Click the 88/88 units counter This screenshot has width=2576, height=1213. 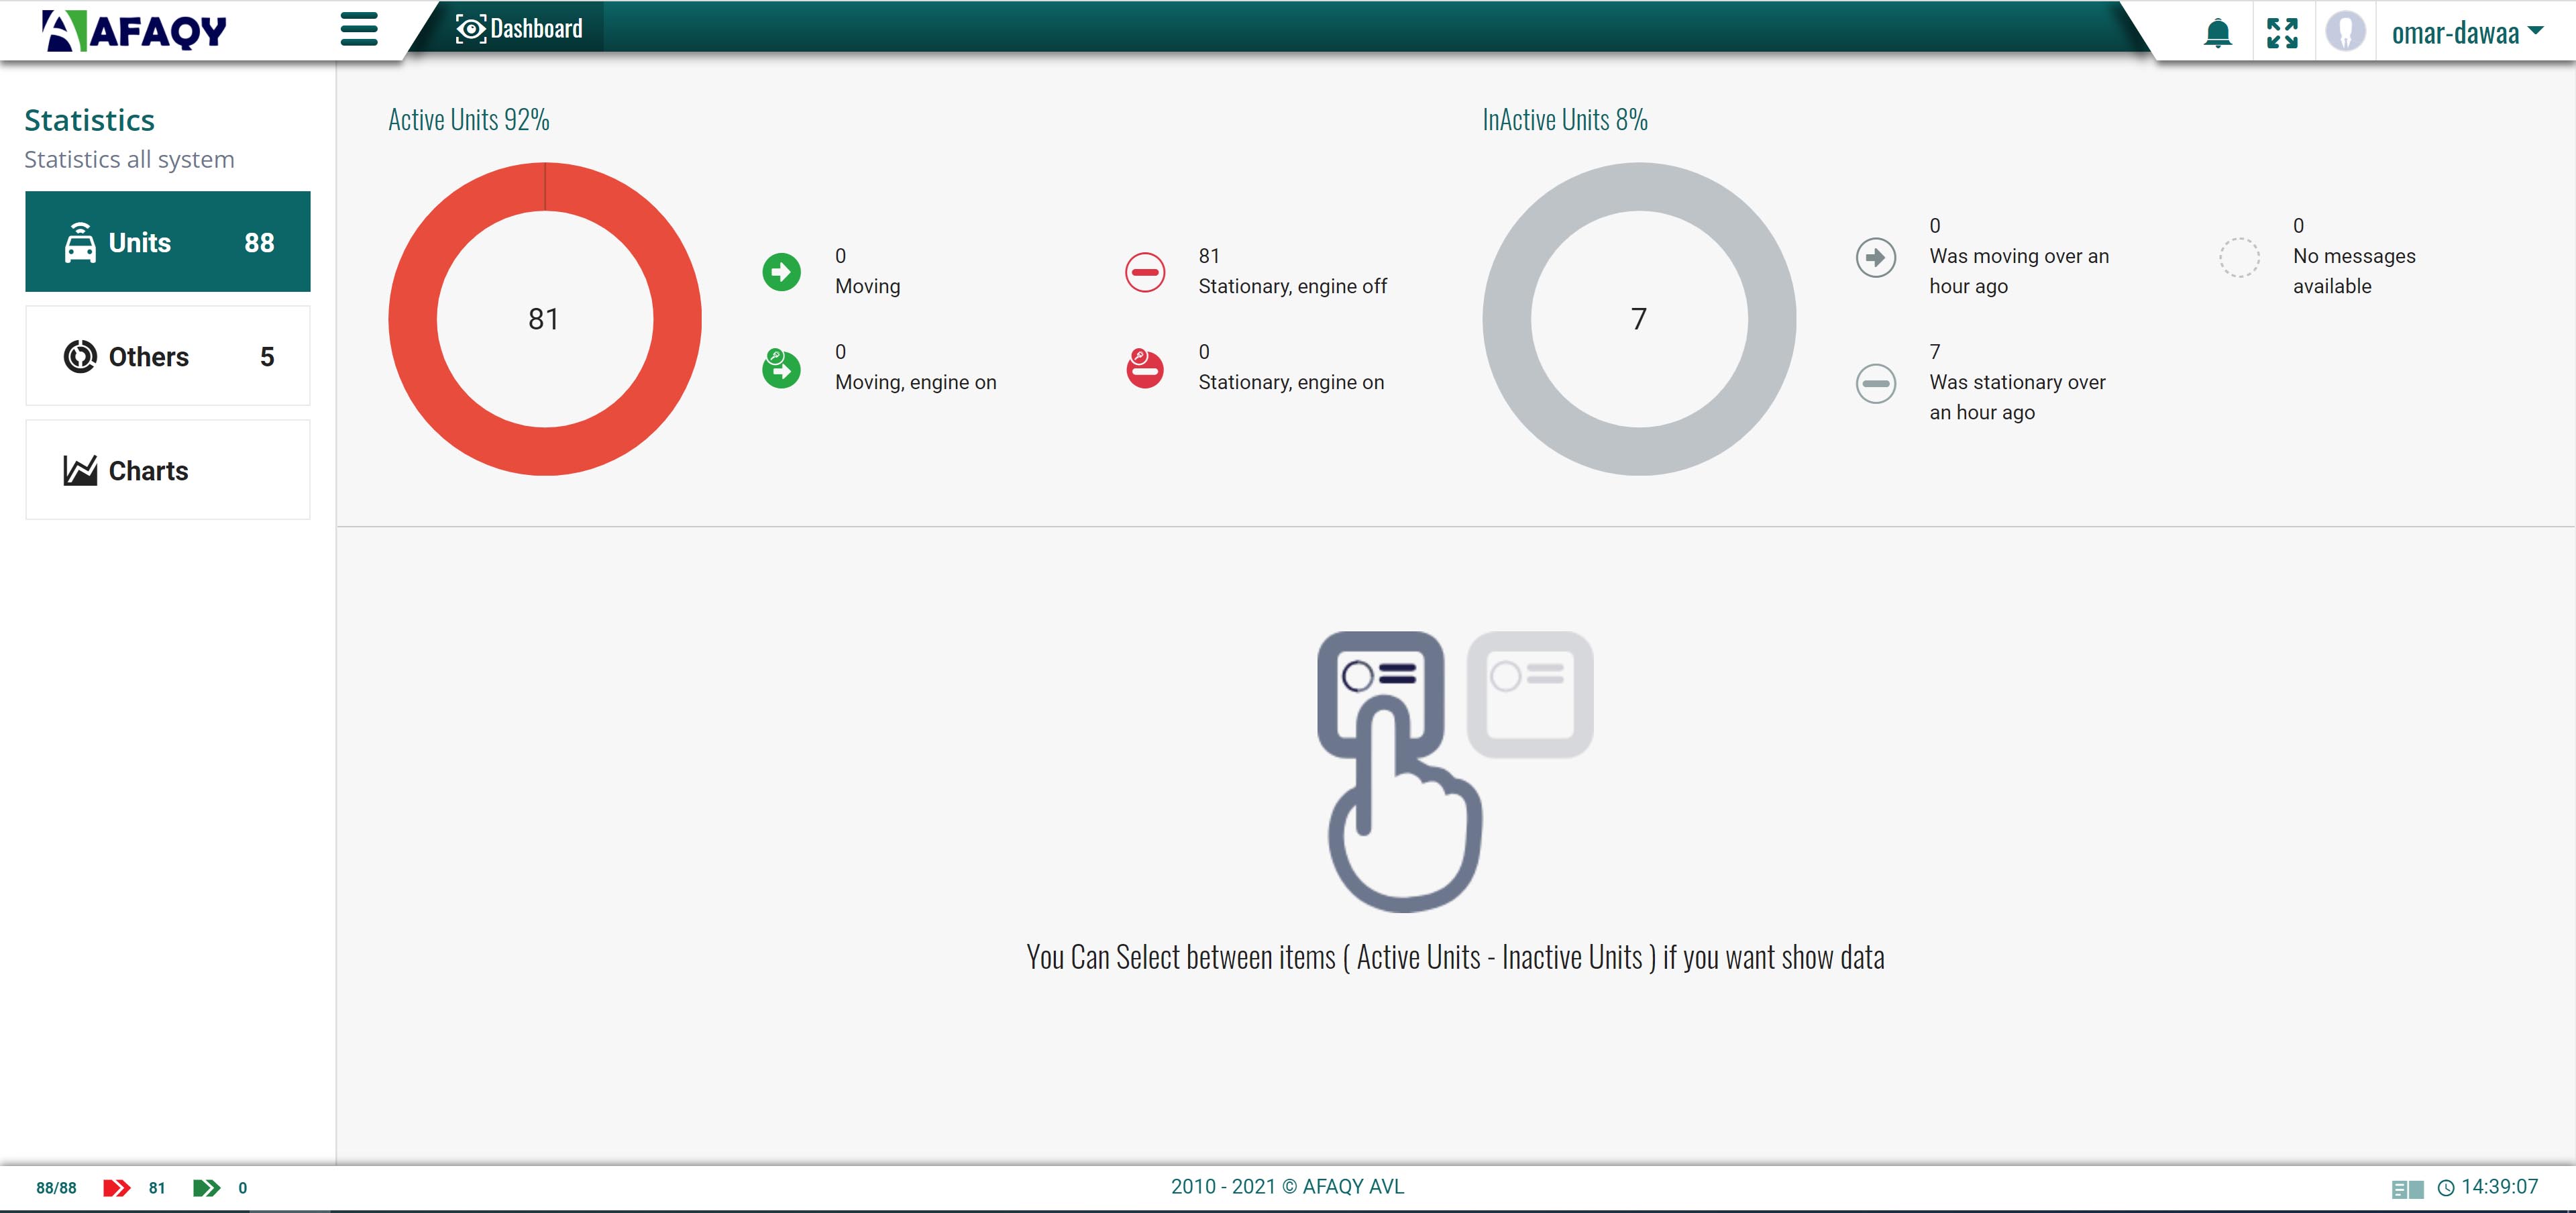click(x=56, y=1188)
